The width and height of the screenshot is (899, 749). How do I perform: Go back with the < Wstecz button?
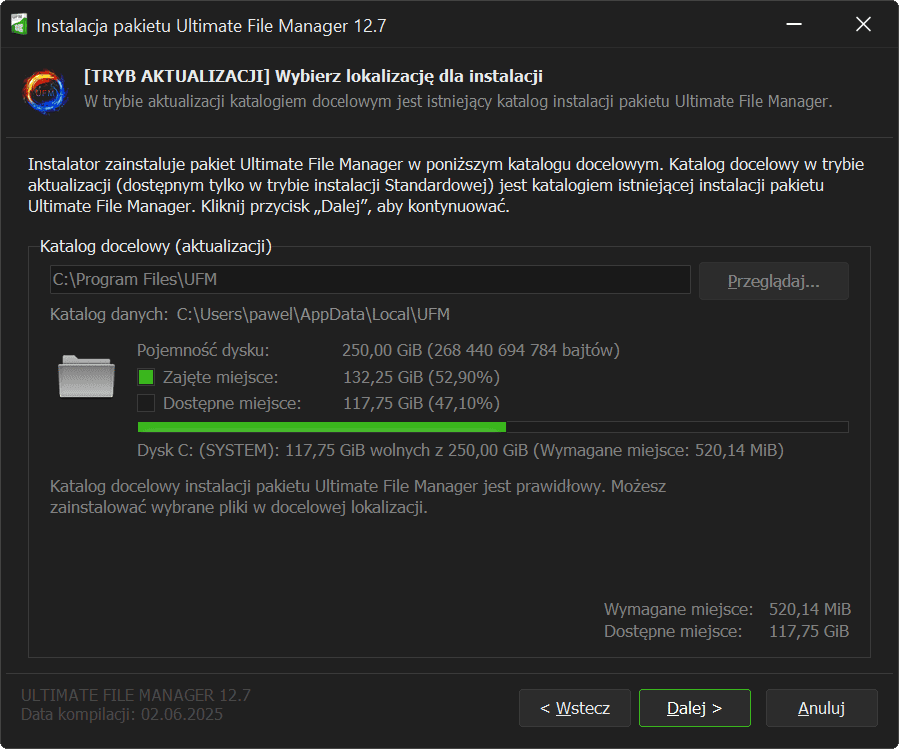[574, 708]
